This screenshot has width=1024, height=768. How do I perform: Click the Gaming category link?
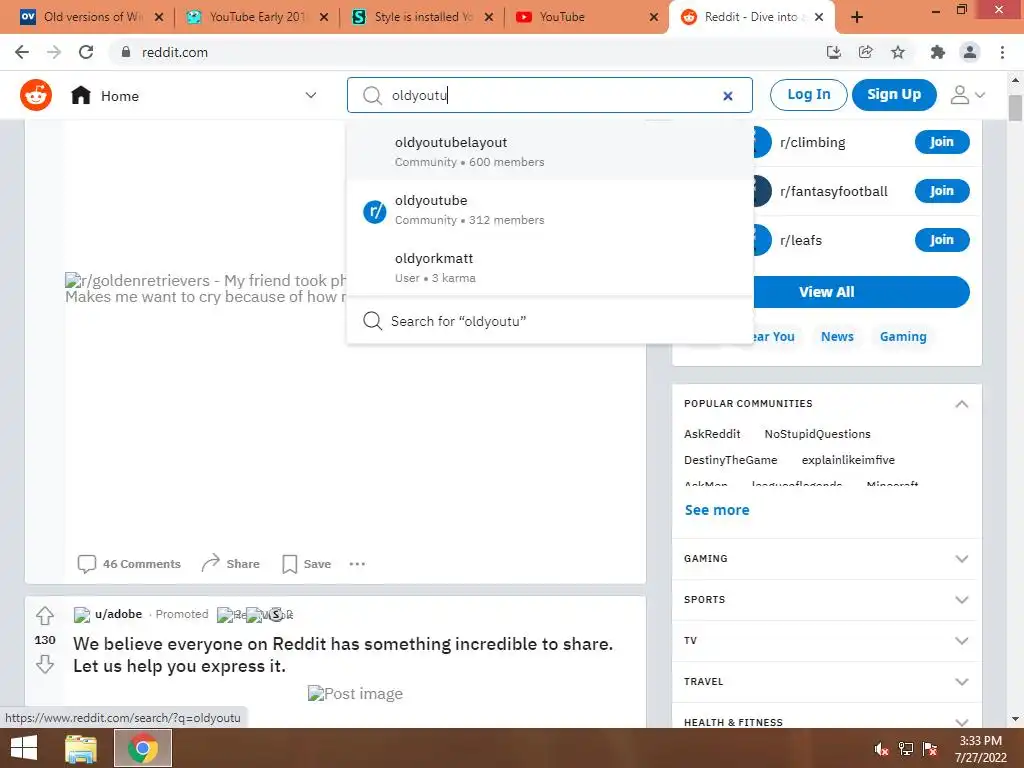[903, 336]
